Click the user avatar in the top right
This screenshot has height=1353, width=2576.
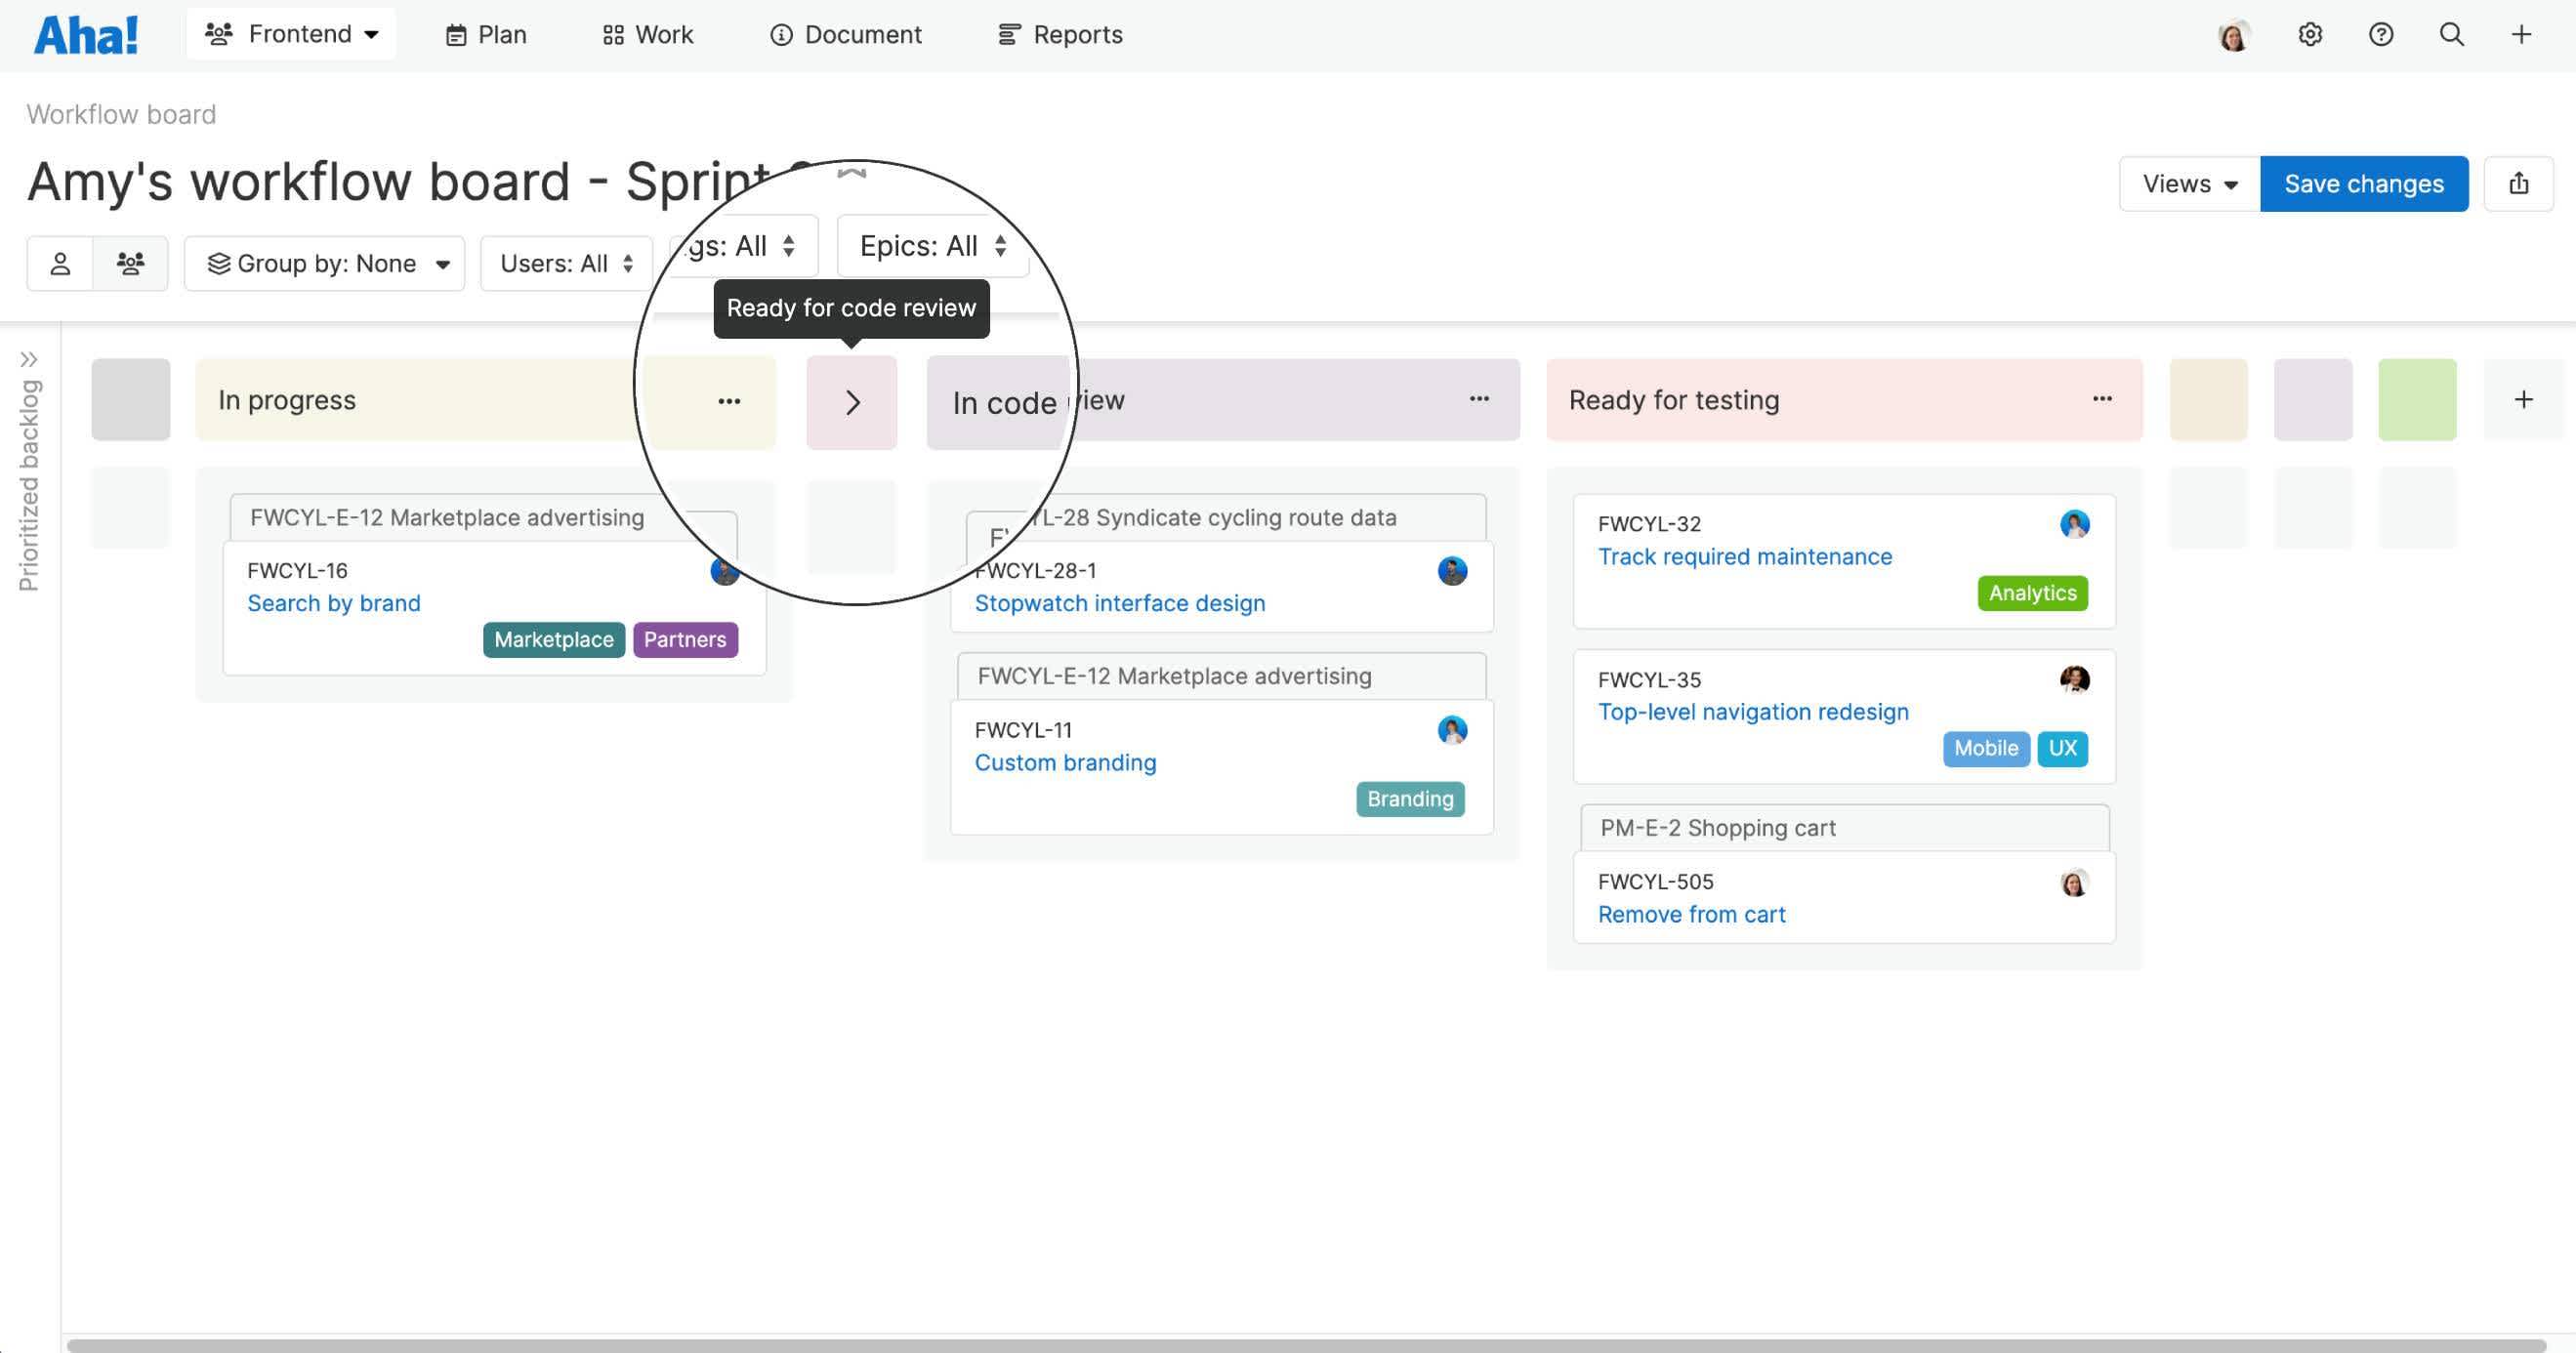coord(2234,34)
